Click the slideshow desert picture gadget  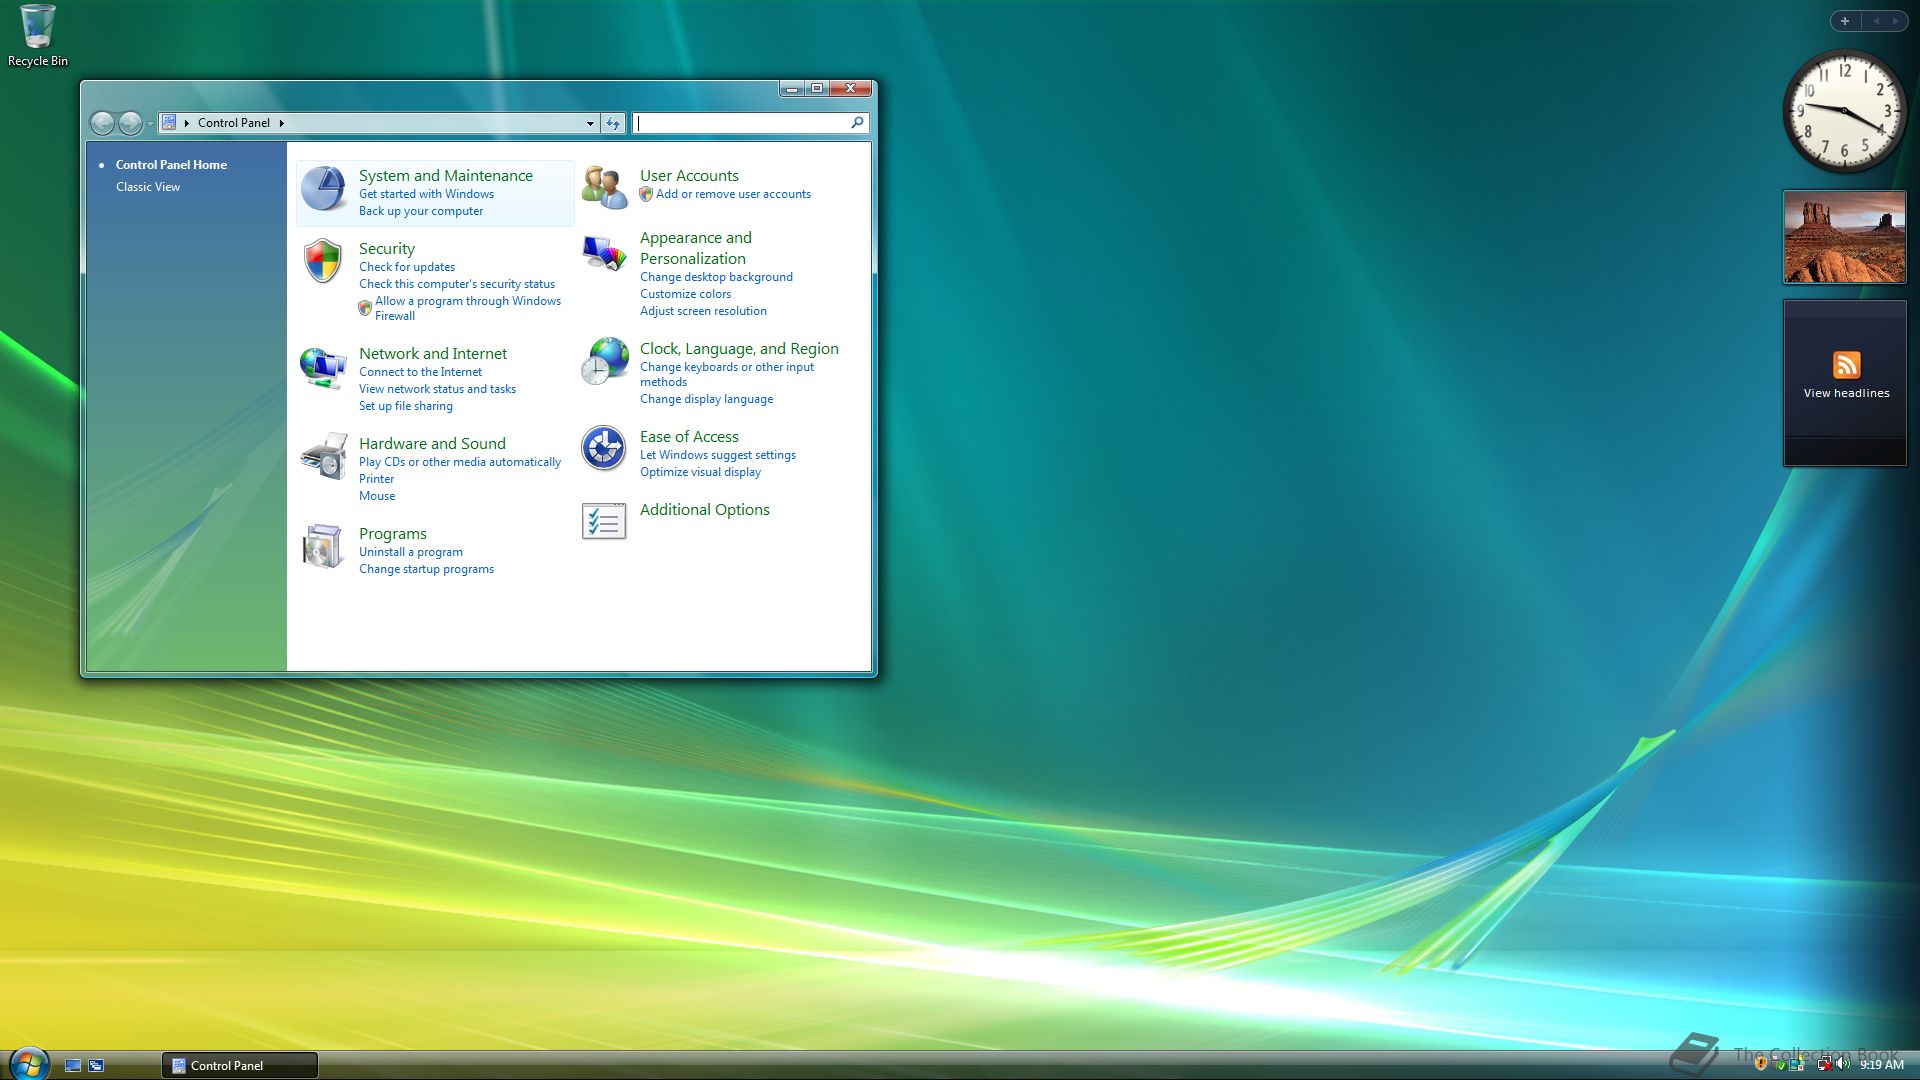coord(1845,238)
